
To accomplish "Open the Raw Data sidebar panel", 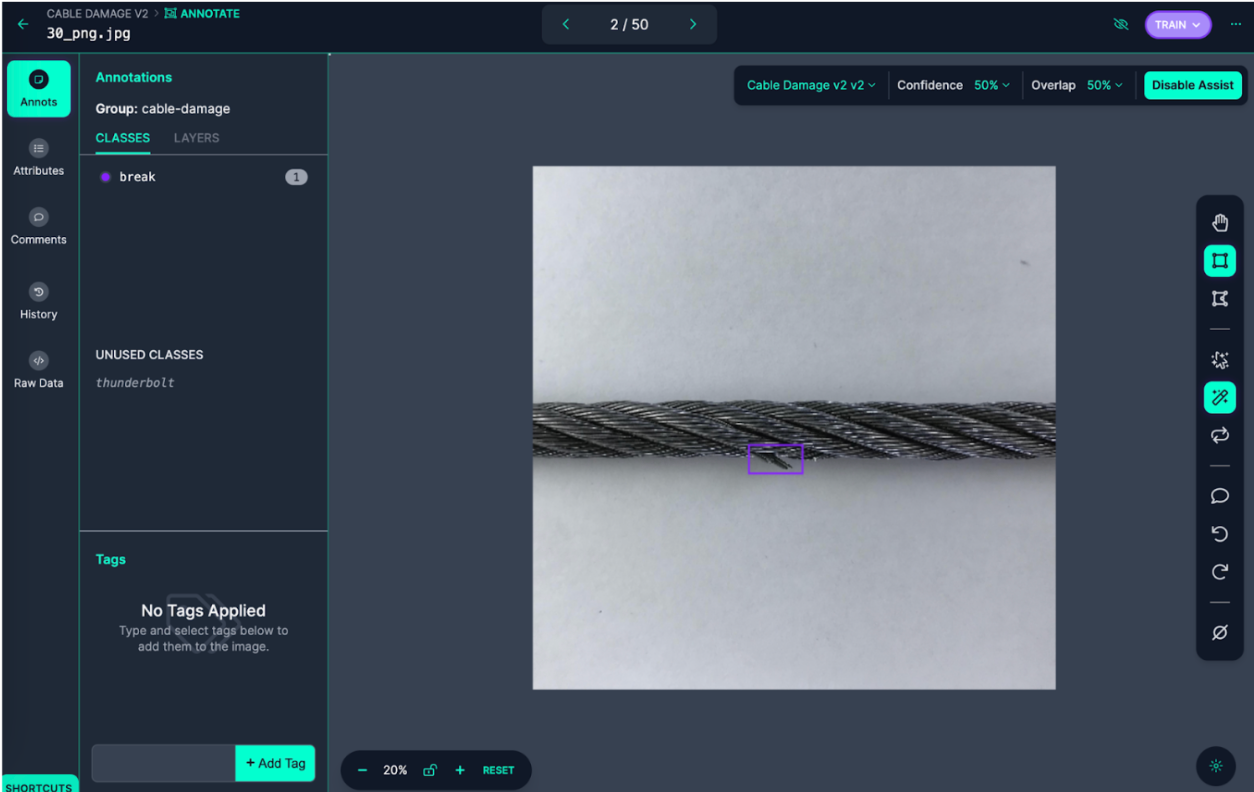I will 38,370.
